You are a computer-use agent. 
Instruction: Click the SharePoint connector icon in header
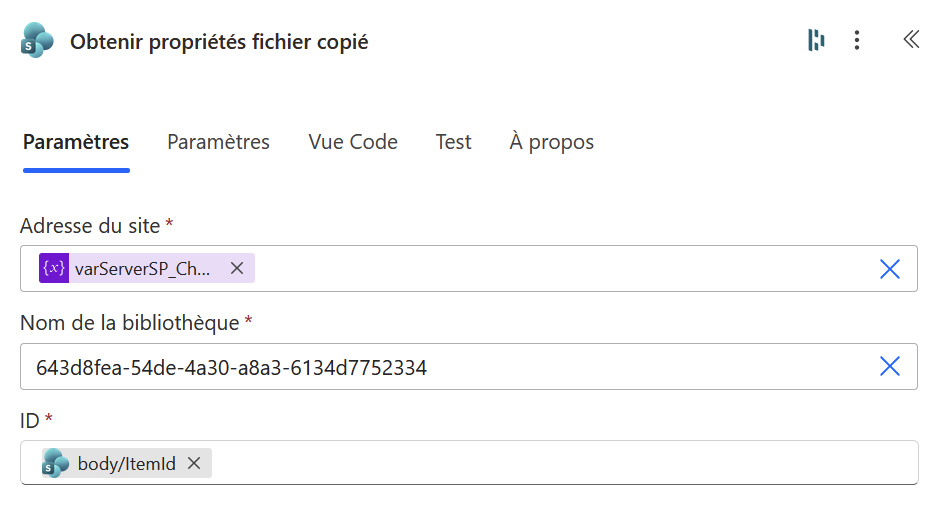(37, 41)
